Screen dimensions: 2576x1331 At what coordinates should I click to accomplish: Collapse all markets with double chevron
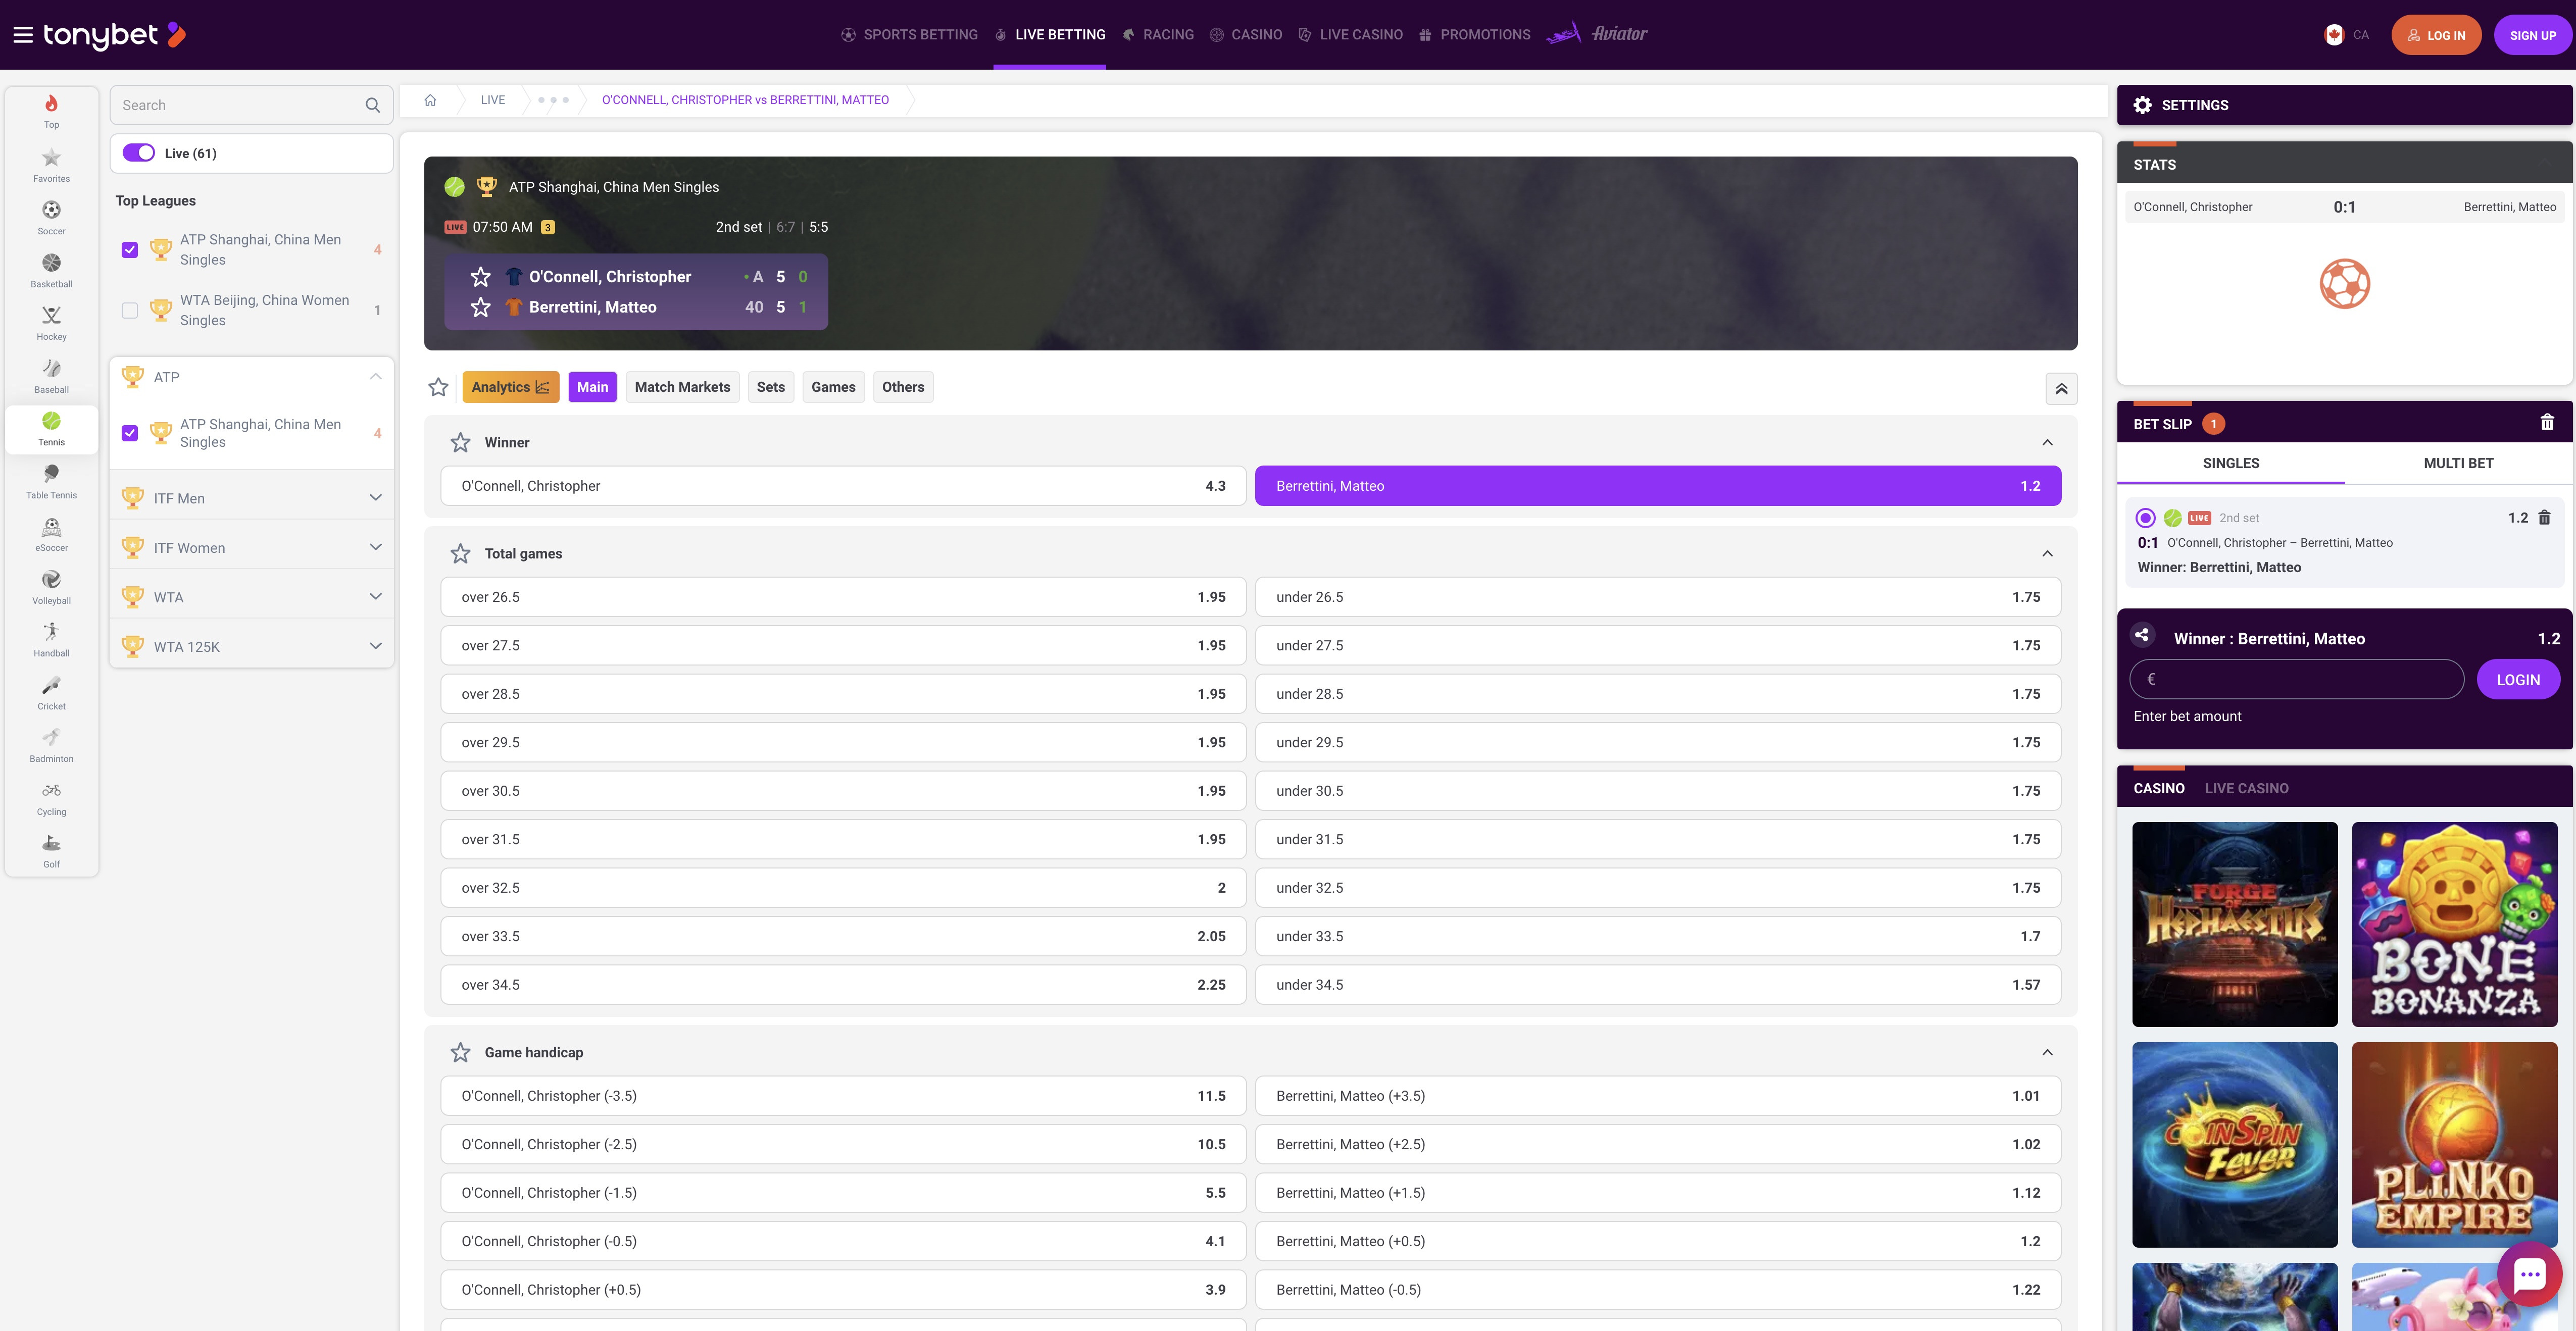pos(2061,388)
